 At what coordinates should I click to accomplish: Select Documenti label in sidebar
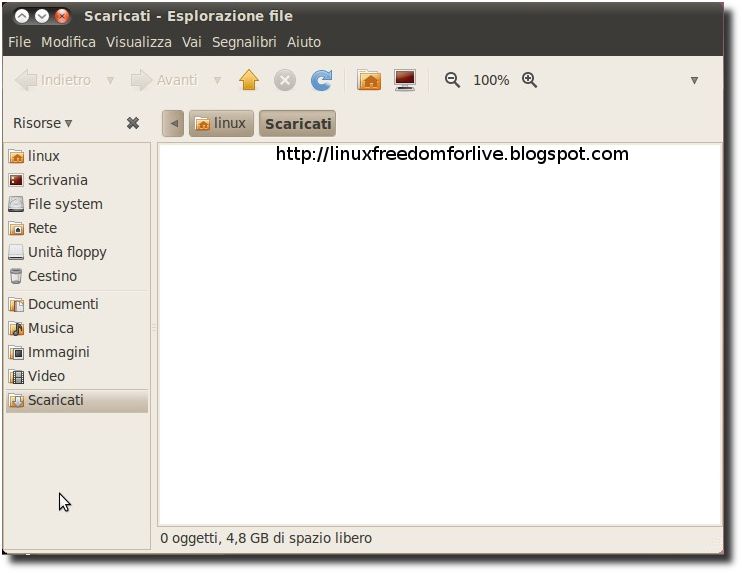(63, 304)
